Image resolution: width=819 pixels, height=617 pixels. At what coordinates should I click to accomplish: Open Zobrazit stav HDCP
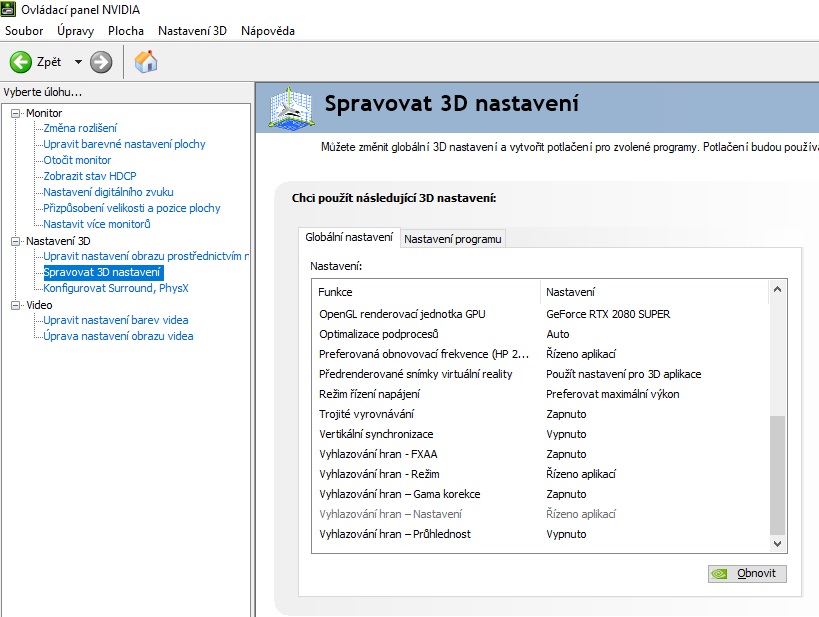click(90, 176)
